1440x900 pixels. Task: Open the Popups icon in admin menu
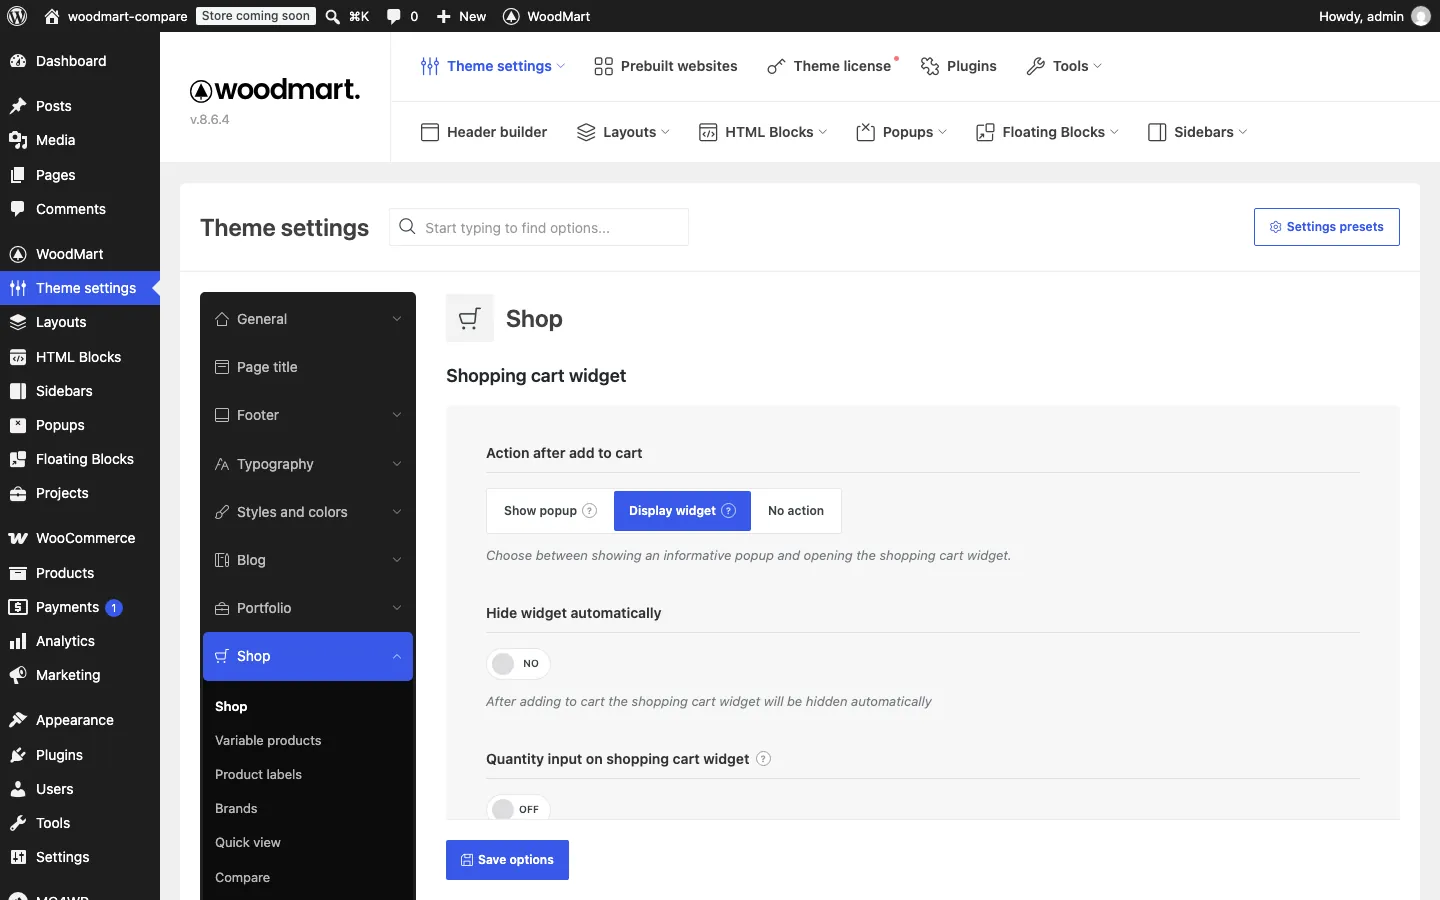click(x=18, y=425)
